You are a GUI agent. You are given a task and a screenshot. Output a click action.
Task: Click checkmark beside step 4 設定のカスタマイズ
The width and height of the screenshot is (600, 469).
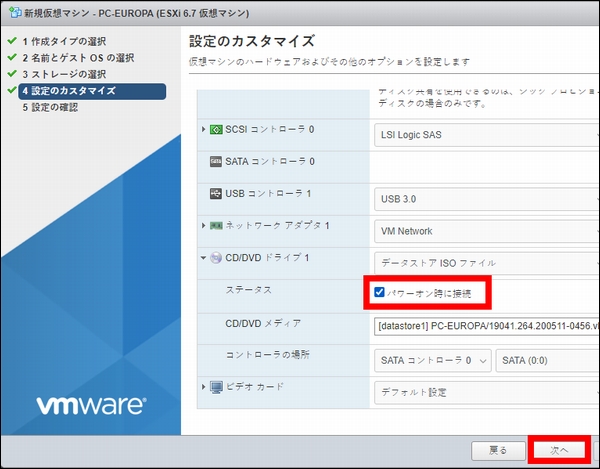click(x=12, y=90)
